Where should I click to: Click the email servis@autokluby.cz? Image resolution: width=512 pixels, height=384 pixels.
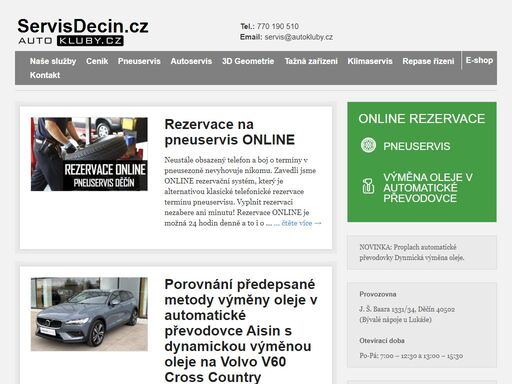pyautogui.click(x=299, y=37)
